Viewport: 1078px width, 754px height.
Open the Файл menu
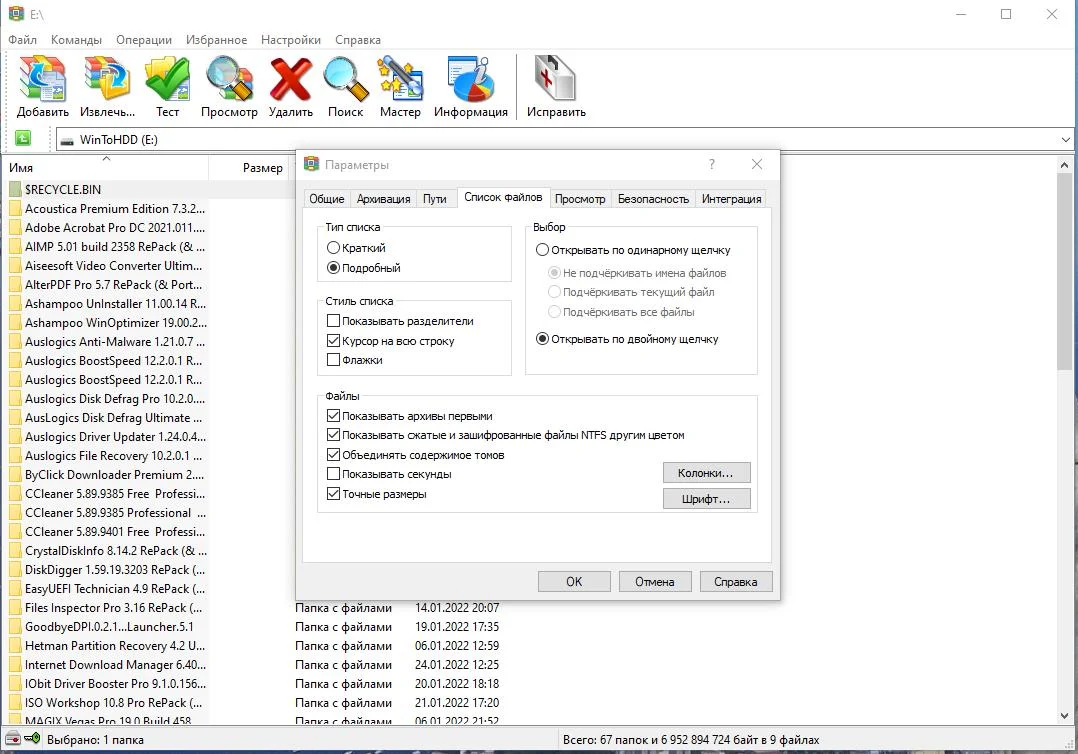[22, 40]
